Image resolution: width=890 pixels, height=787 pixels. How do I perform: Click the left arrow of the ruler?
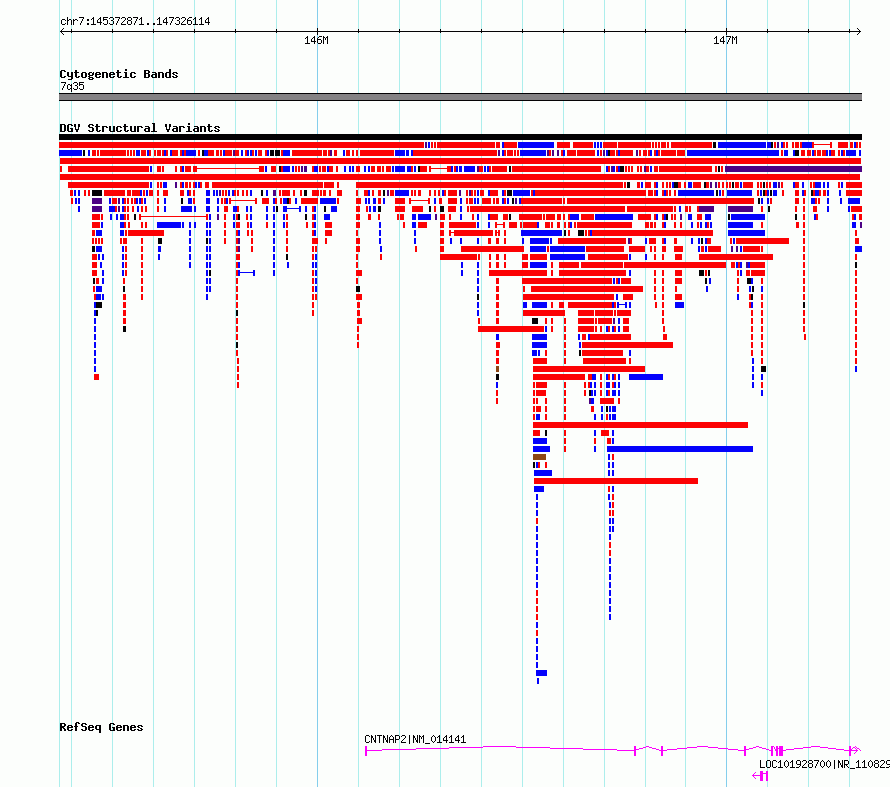point(63,32)
